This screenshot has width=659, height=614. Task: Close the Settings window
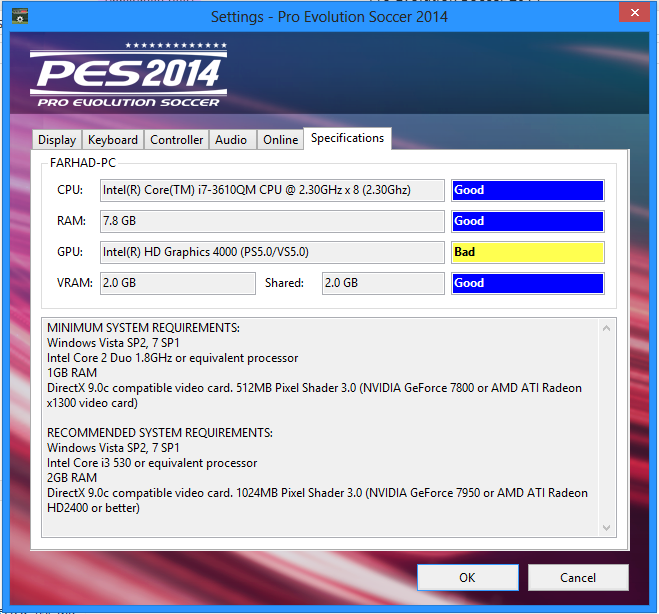coord(635,13)
